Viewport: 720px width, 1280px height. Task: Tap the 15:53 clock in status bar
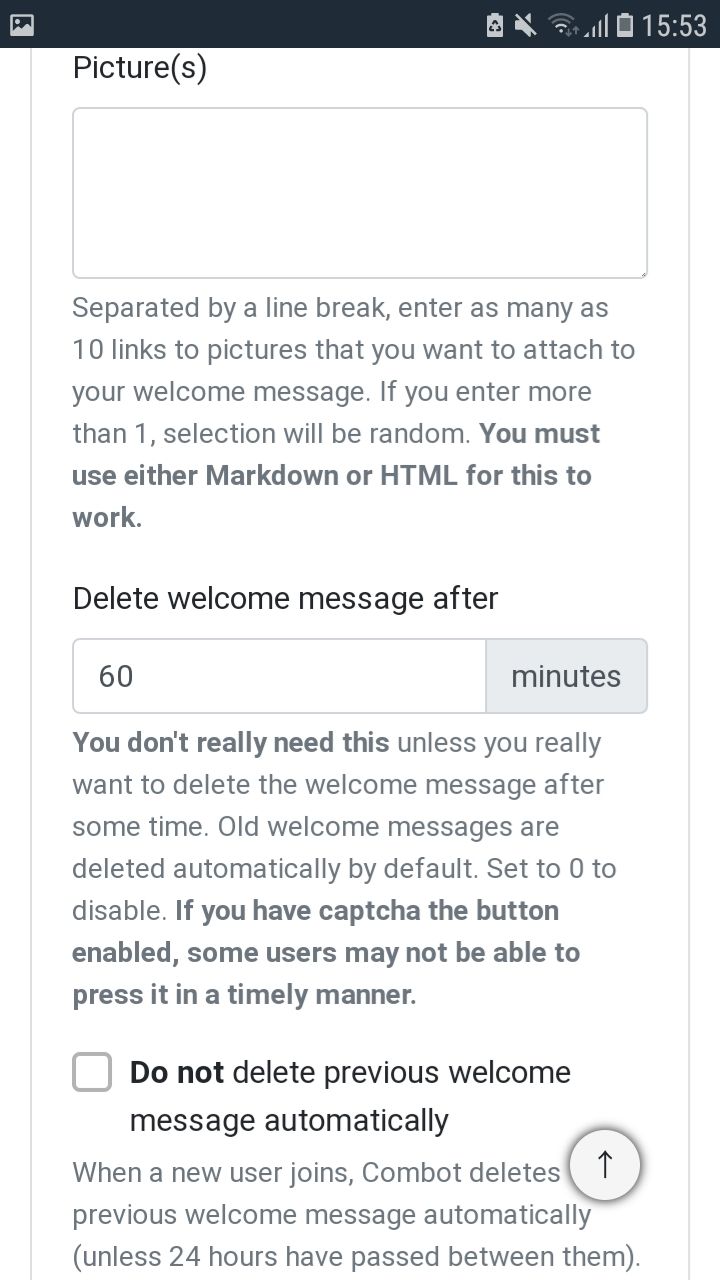coord(674,25)
